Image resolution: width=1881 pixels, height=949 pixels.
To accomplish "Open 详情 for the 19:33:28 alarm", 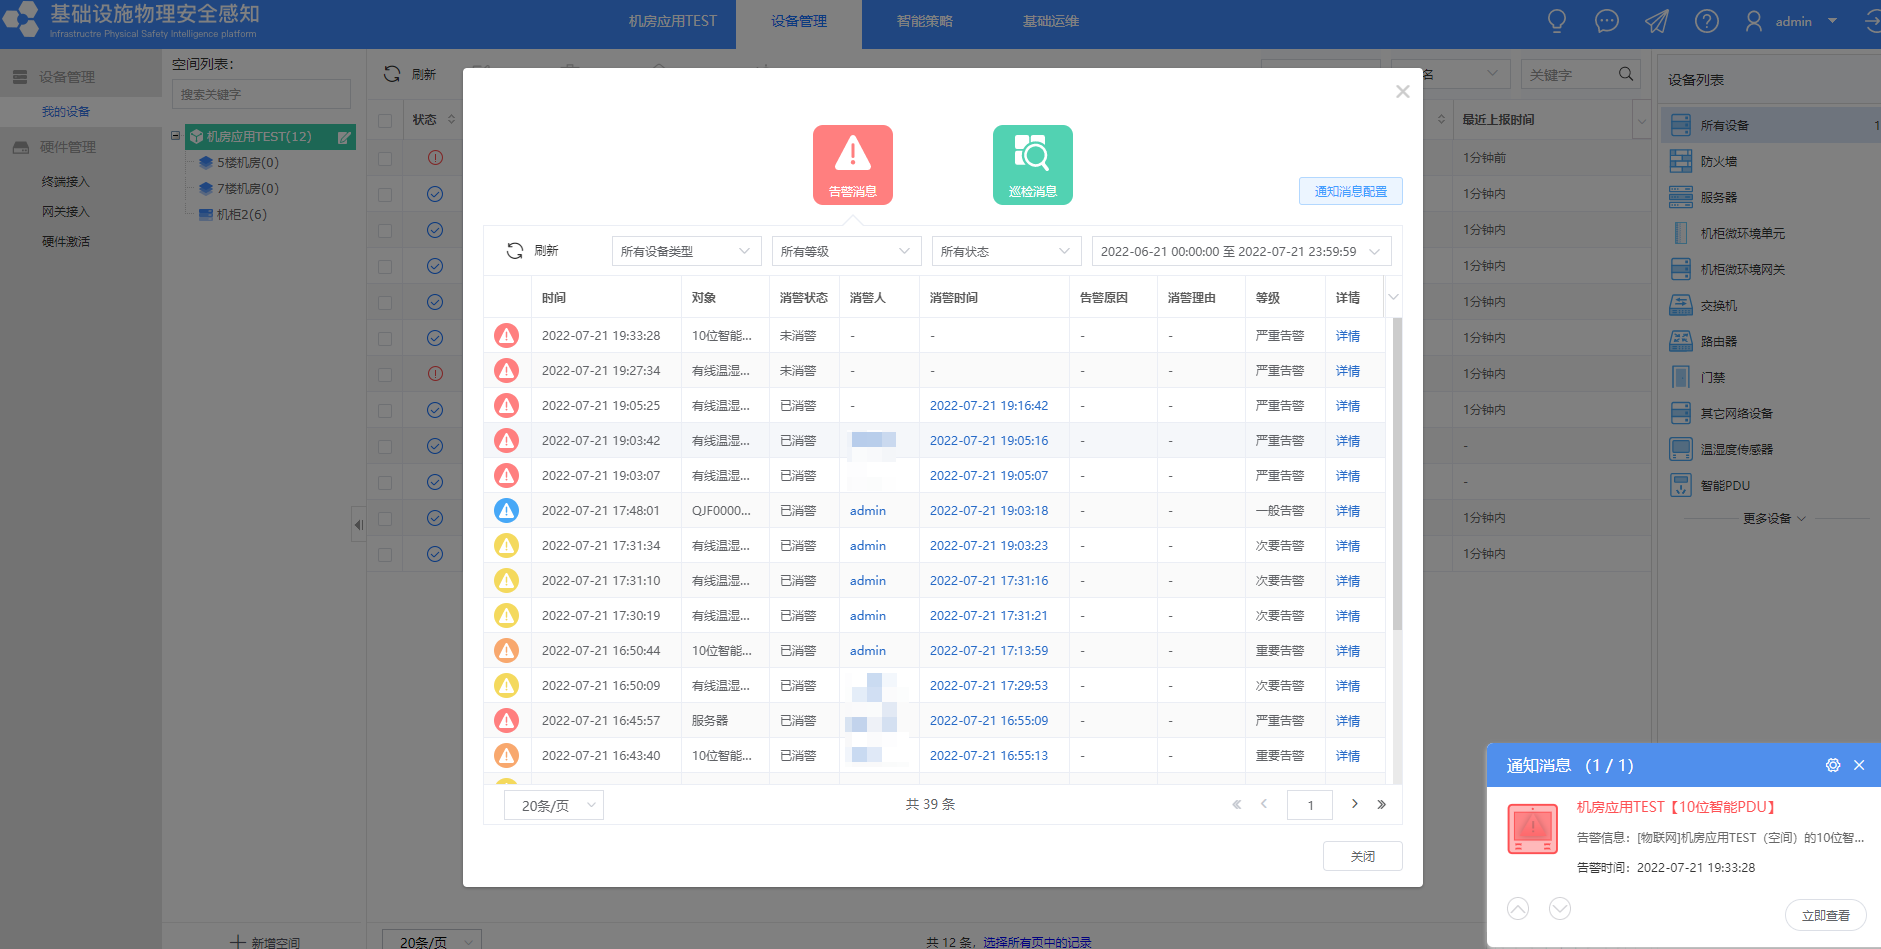I will [1347, 336].
